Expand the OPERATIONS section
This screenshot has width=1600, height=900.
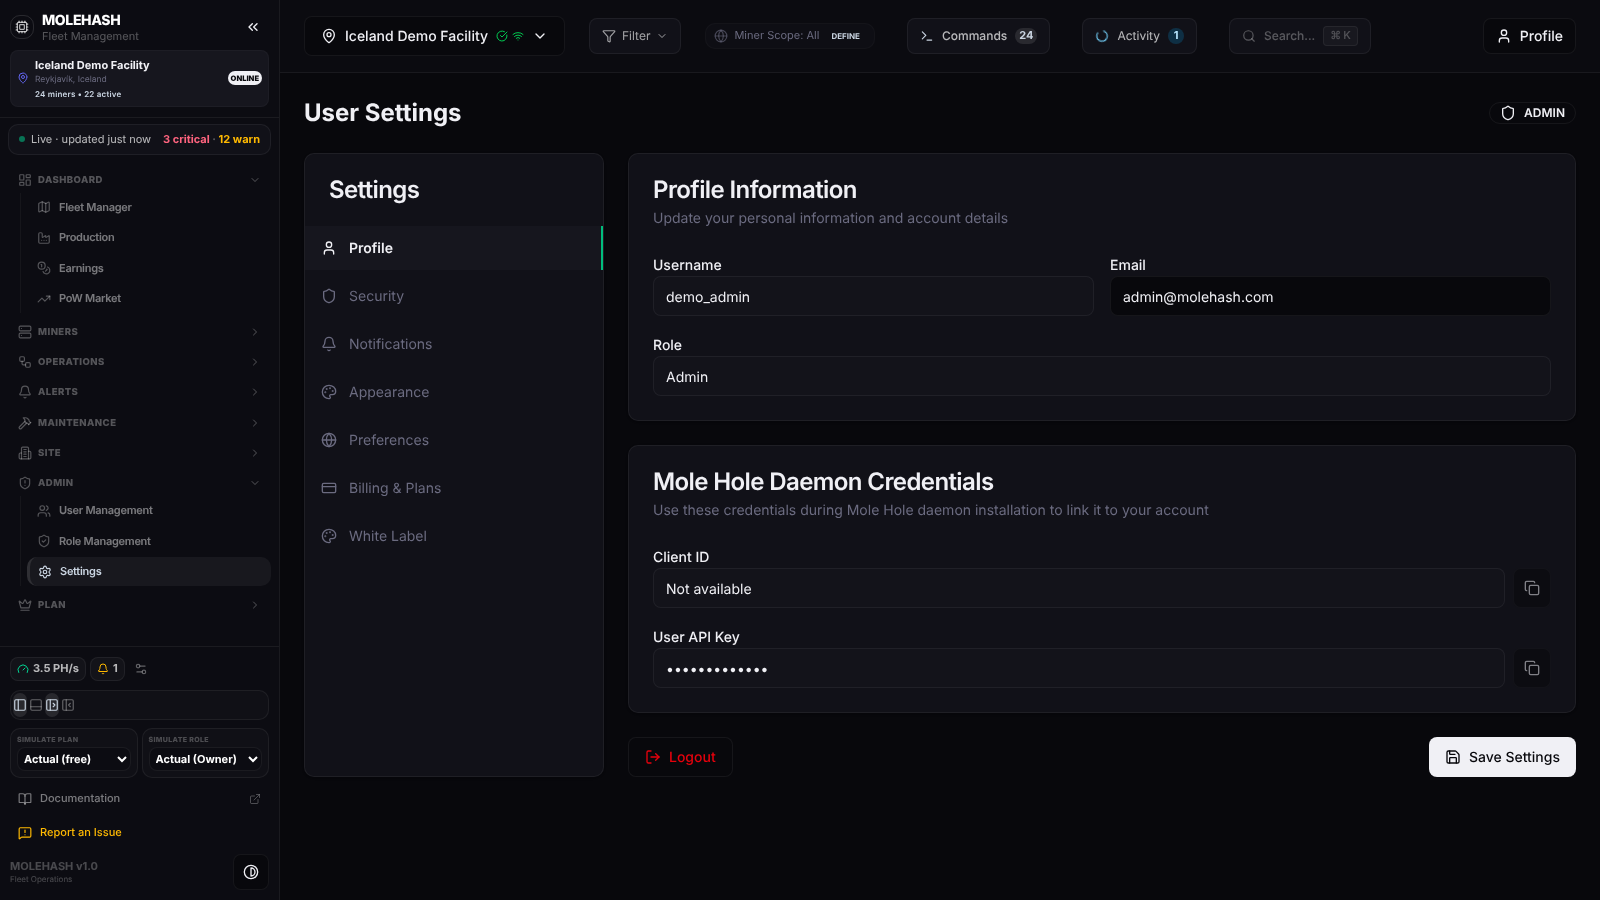(x=139, y=362)
